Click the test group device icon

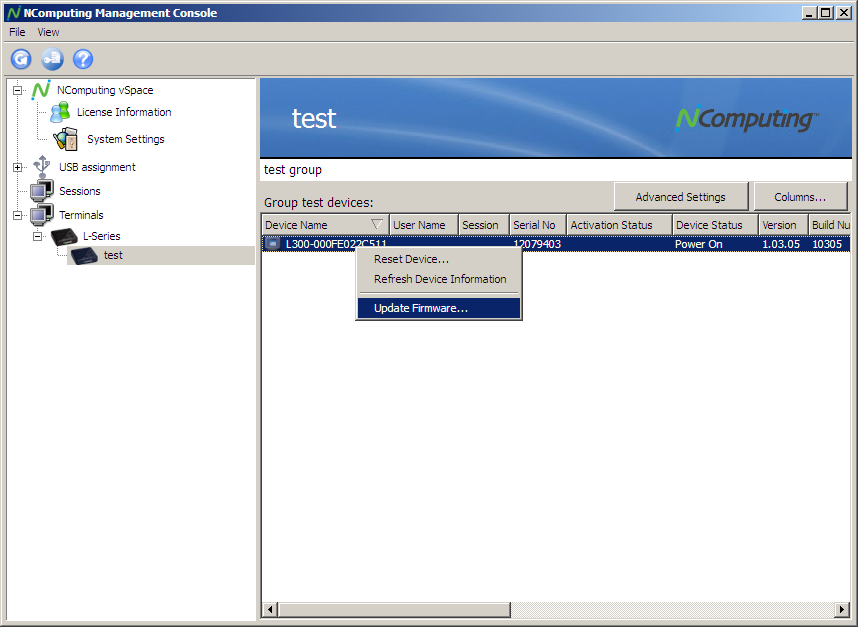pyautogui.click(x=84, y=256)
